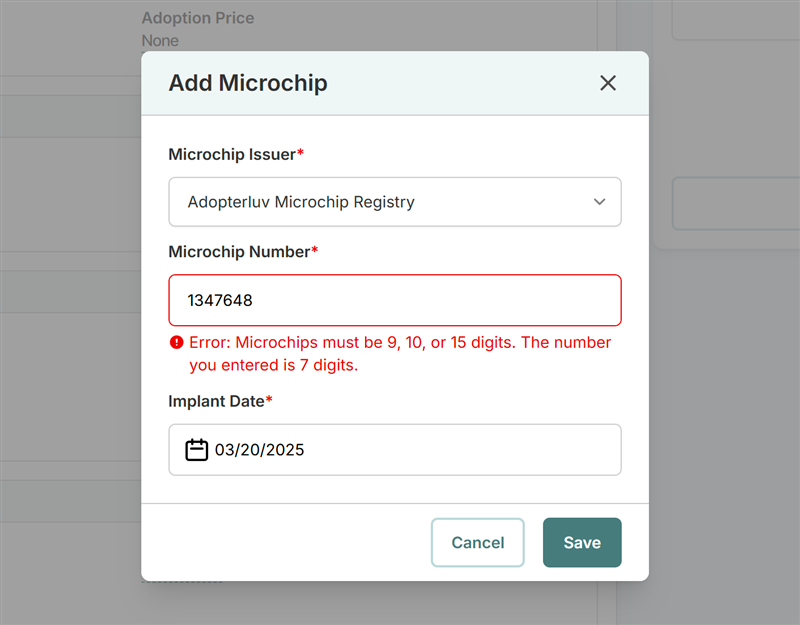Open the Implant Date calendar icon
This screenshot has height=625, width=800.
click(196, 449)
